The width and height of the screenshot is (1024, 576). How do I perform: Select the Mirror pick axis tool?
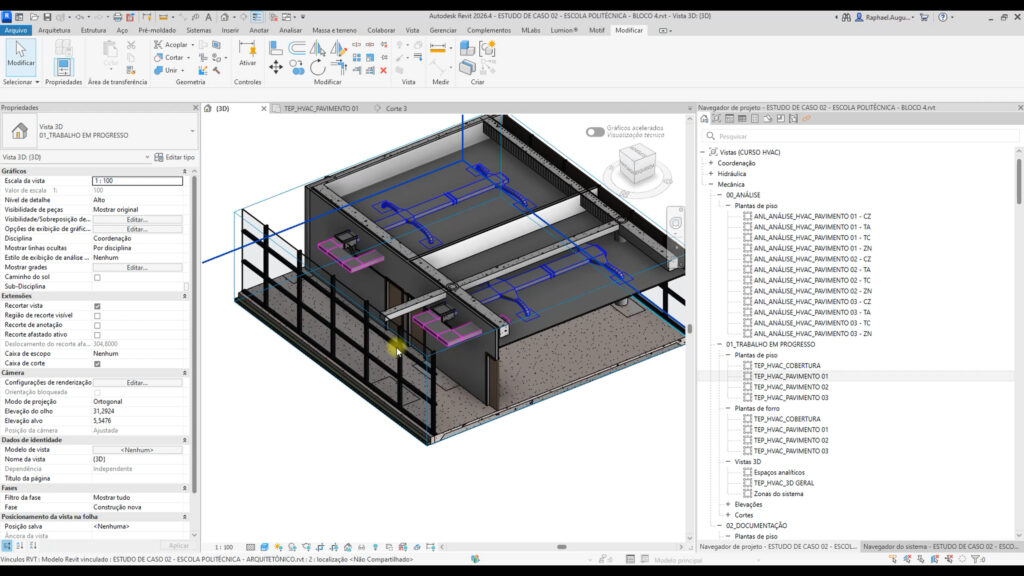coord(317,48)
